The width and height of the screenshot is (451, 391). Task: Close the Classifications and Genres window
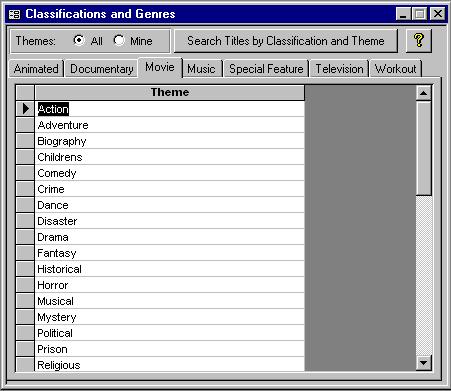[x=437, y=14]
